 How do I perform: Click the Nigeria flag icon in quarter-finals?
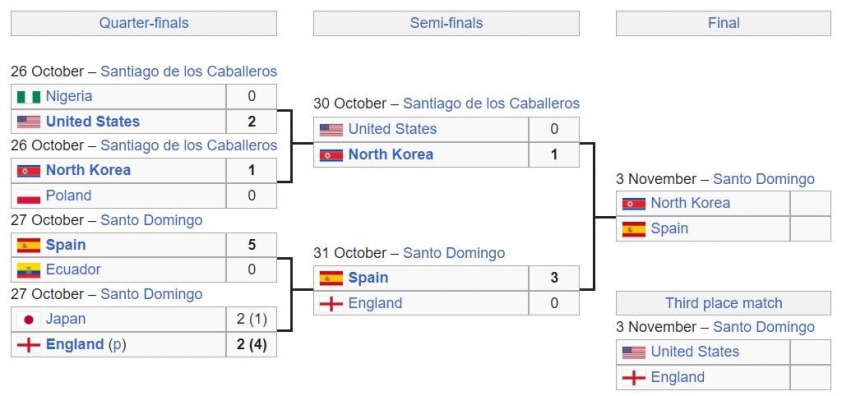pyautogui.click(x=28, y=97)
